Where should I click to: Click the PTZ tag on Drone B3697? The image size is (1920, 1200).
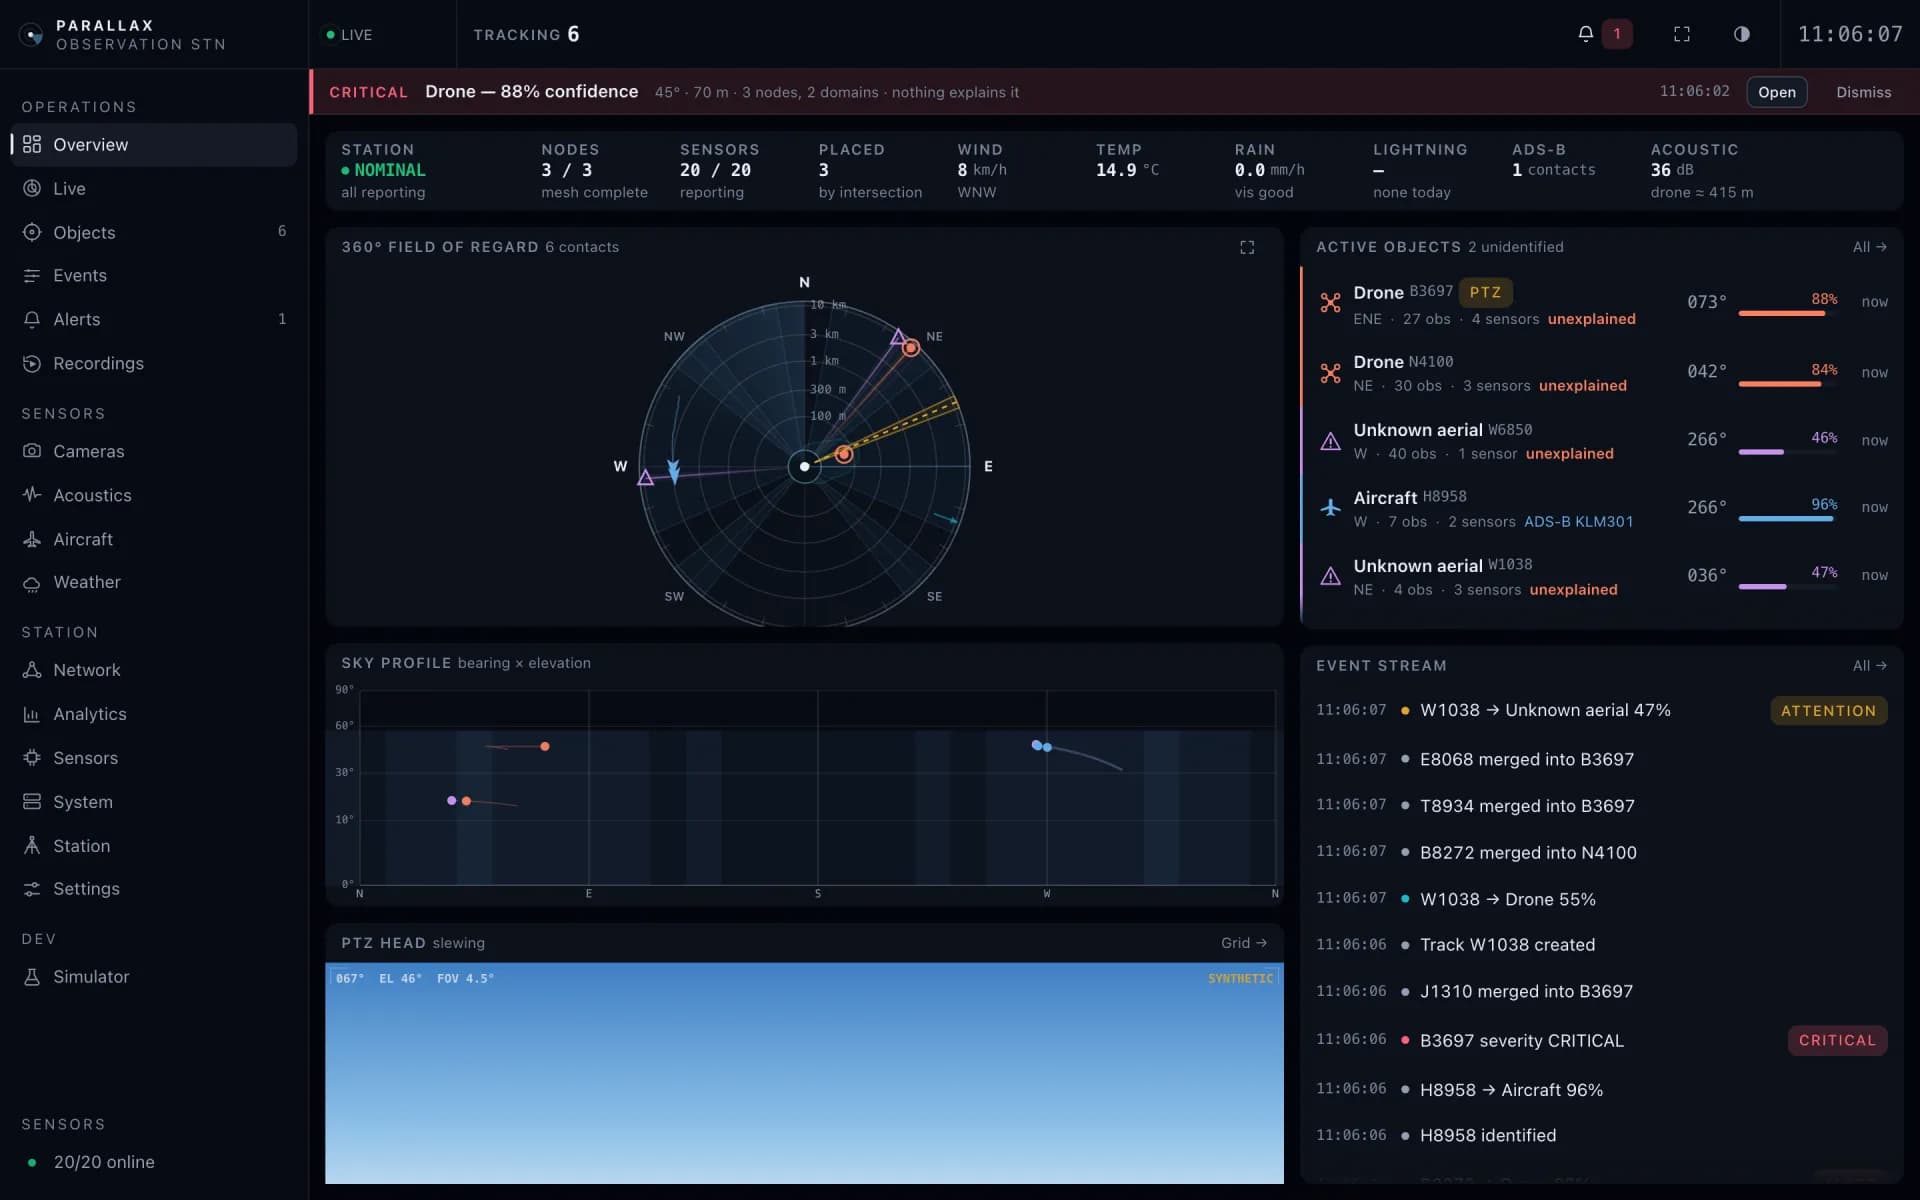coord(1485,292)
